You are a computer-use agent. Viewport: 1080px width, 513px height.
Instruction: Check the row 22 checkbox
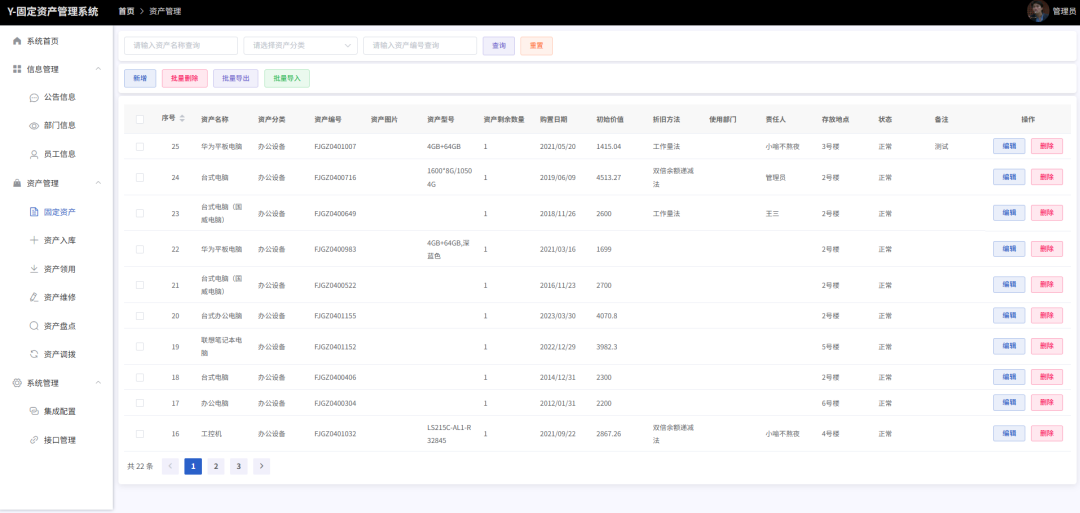[140, 249]
